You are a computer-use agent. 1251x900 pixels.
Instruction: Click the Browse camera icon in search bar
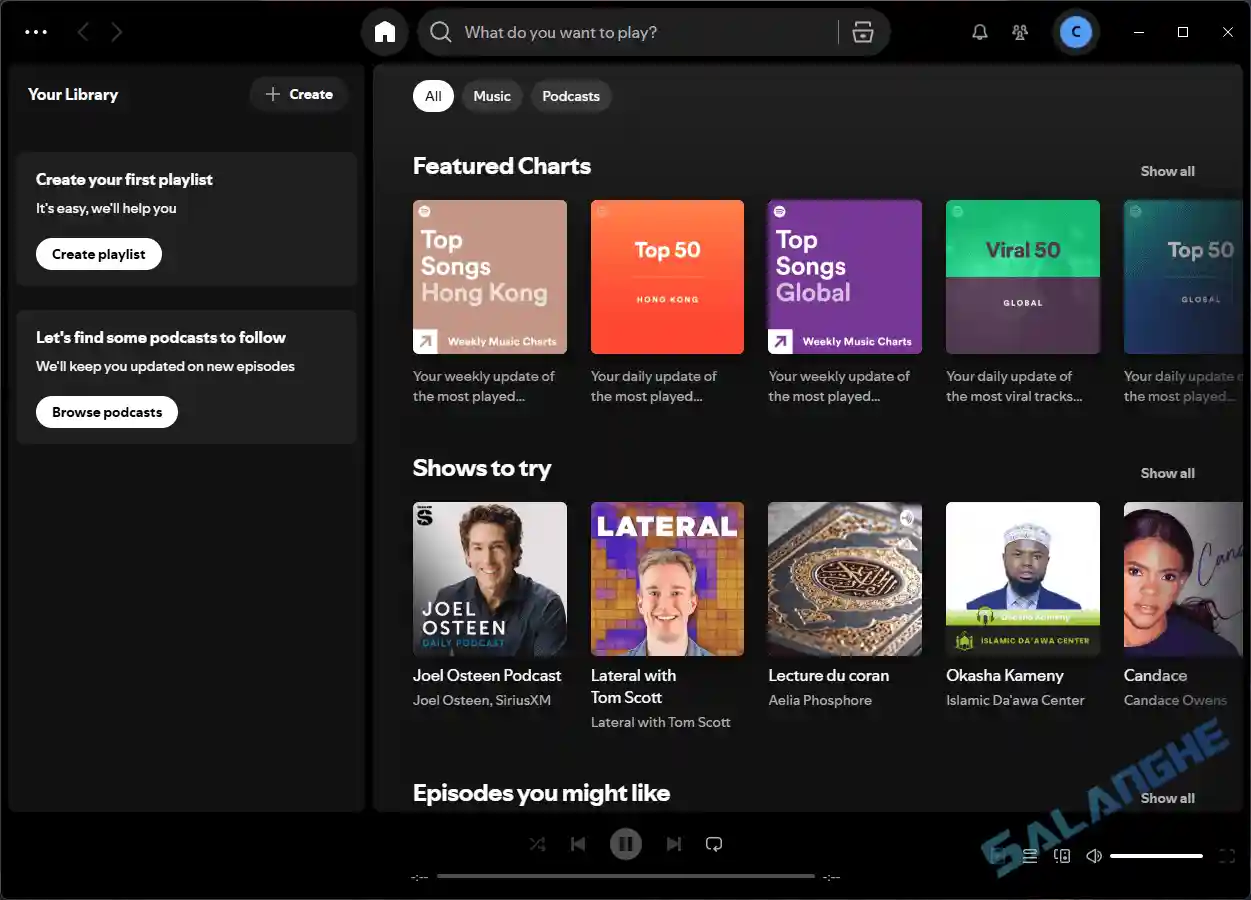[x=862, y=31]
